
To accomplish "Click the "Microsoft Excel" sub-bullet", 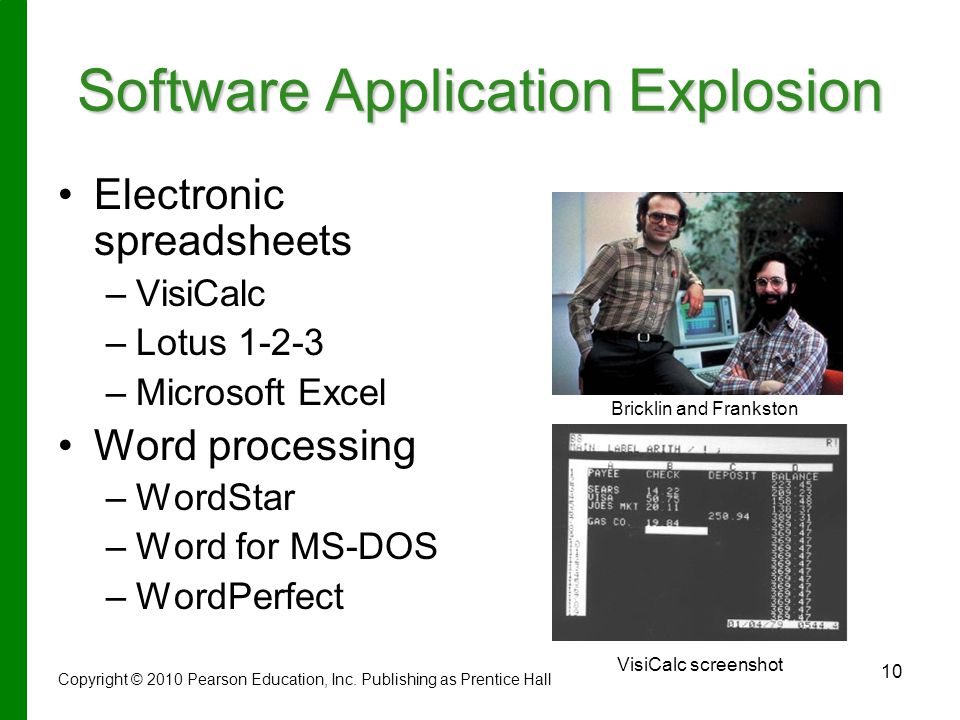I will (261, 392).
